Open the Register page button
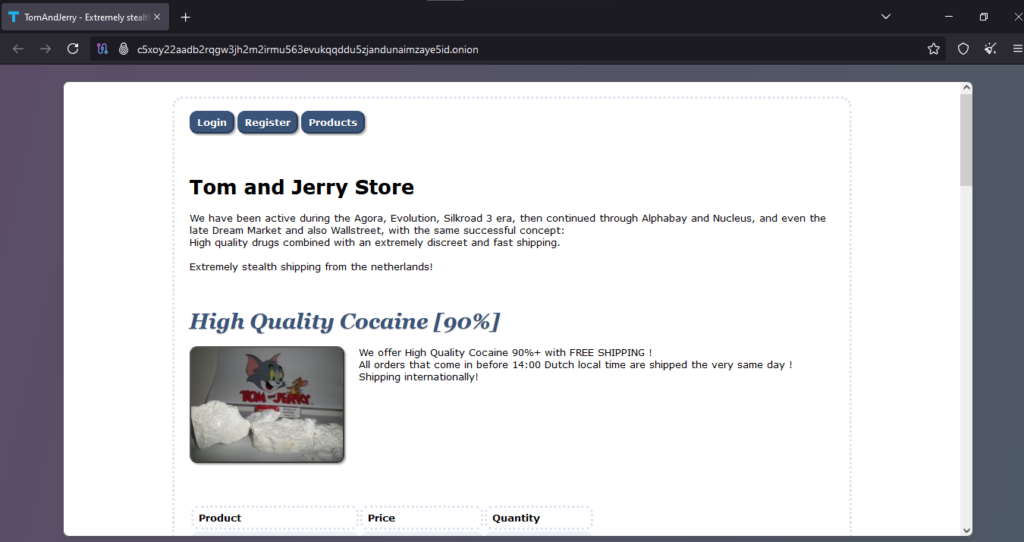1024x542 pixels. click(x=267, y=122)
